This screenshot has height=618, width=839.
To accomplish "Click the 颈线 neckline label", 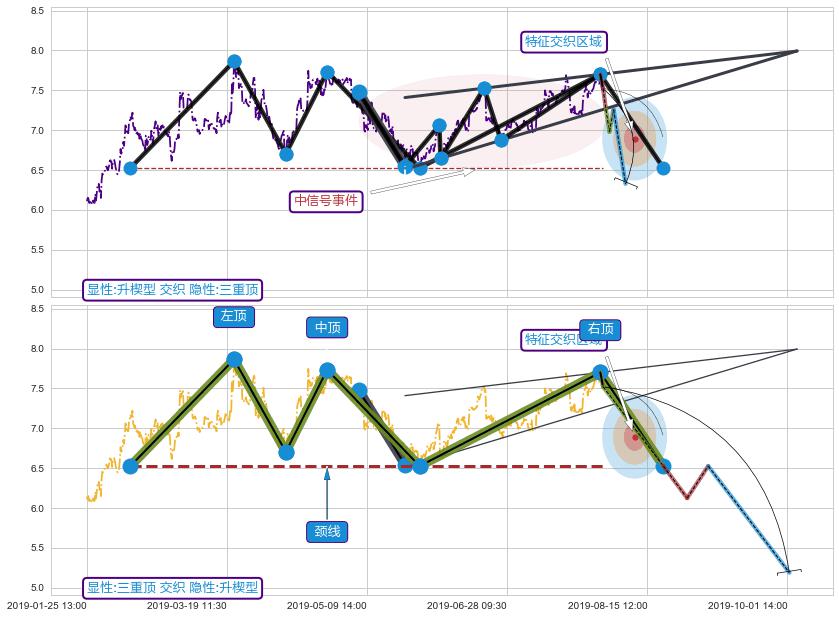I will 327,531.
